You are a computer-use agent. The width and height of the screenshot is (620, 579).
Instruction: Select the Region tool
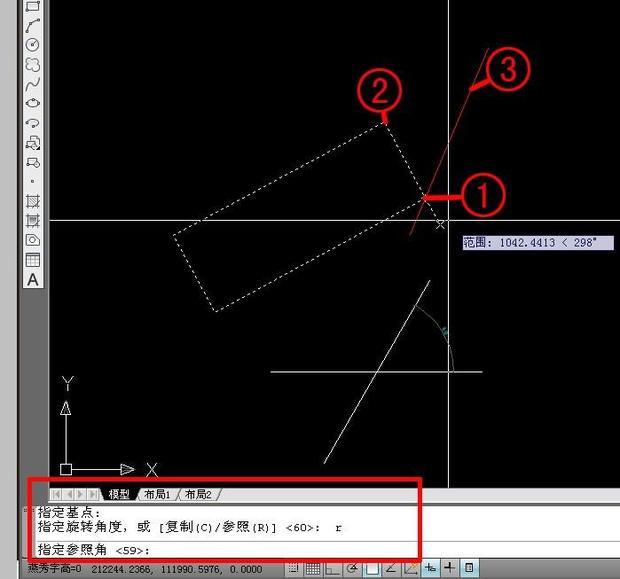(33, 240)
